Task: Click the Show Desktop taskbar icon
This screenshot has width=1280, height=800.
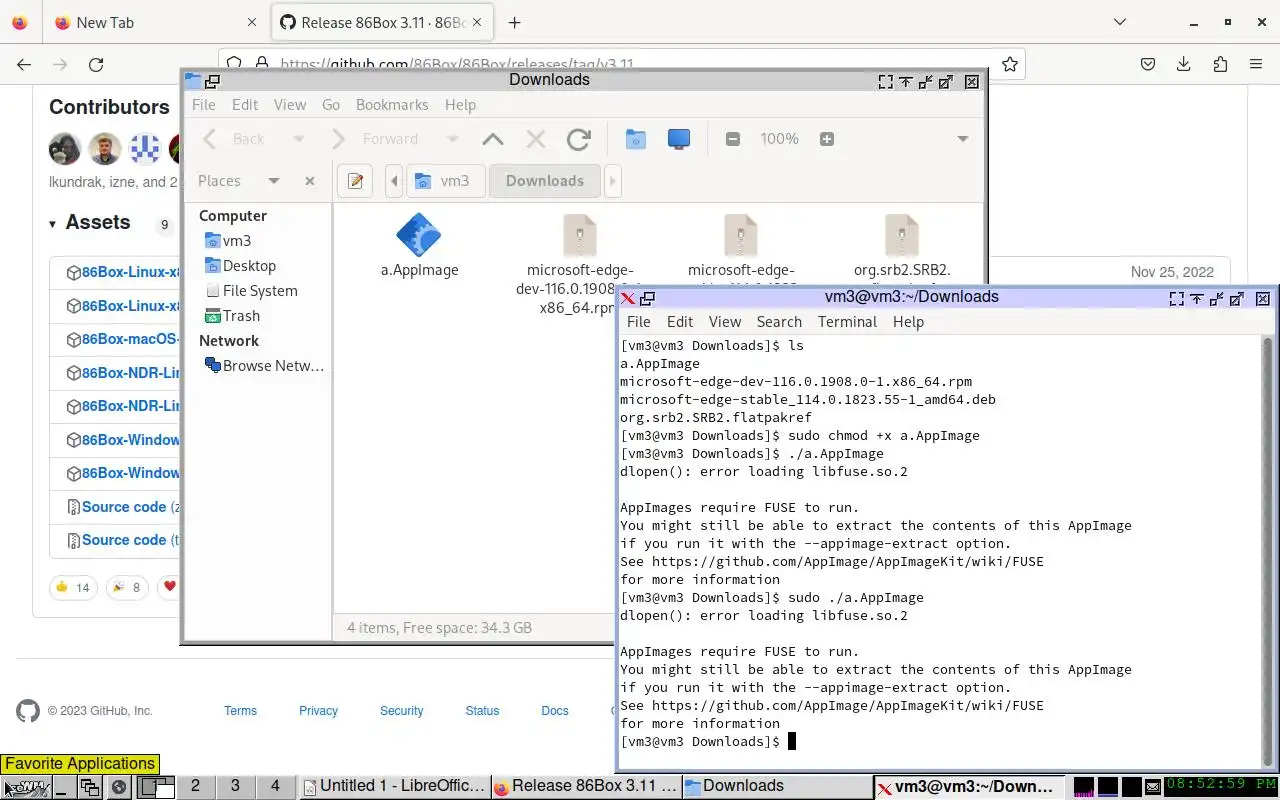Action: 61,787
